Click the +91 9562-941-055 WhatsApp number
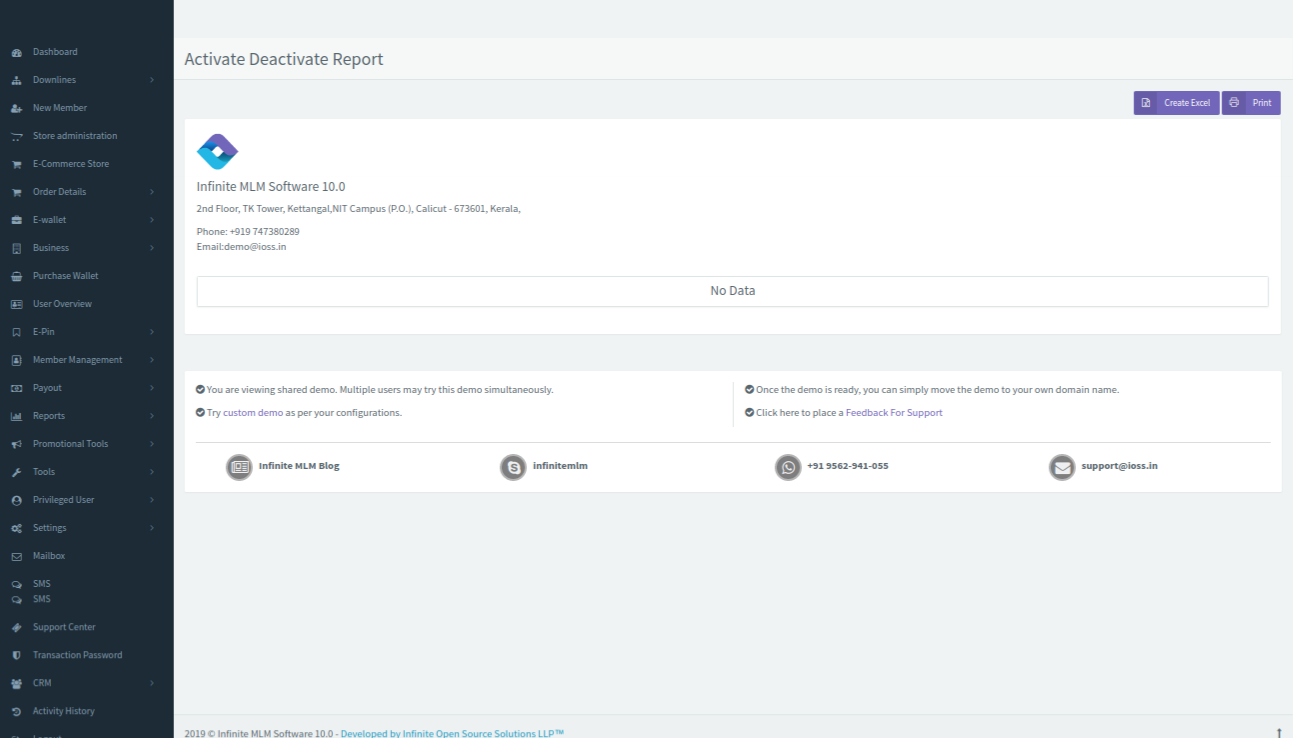 (848, 466)
